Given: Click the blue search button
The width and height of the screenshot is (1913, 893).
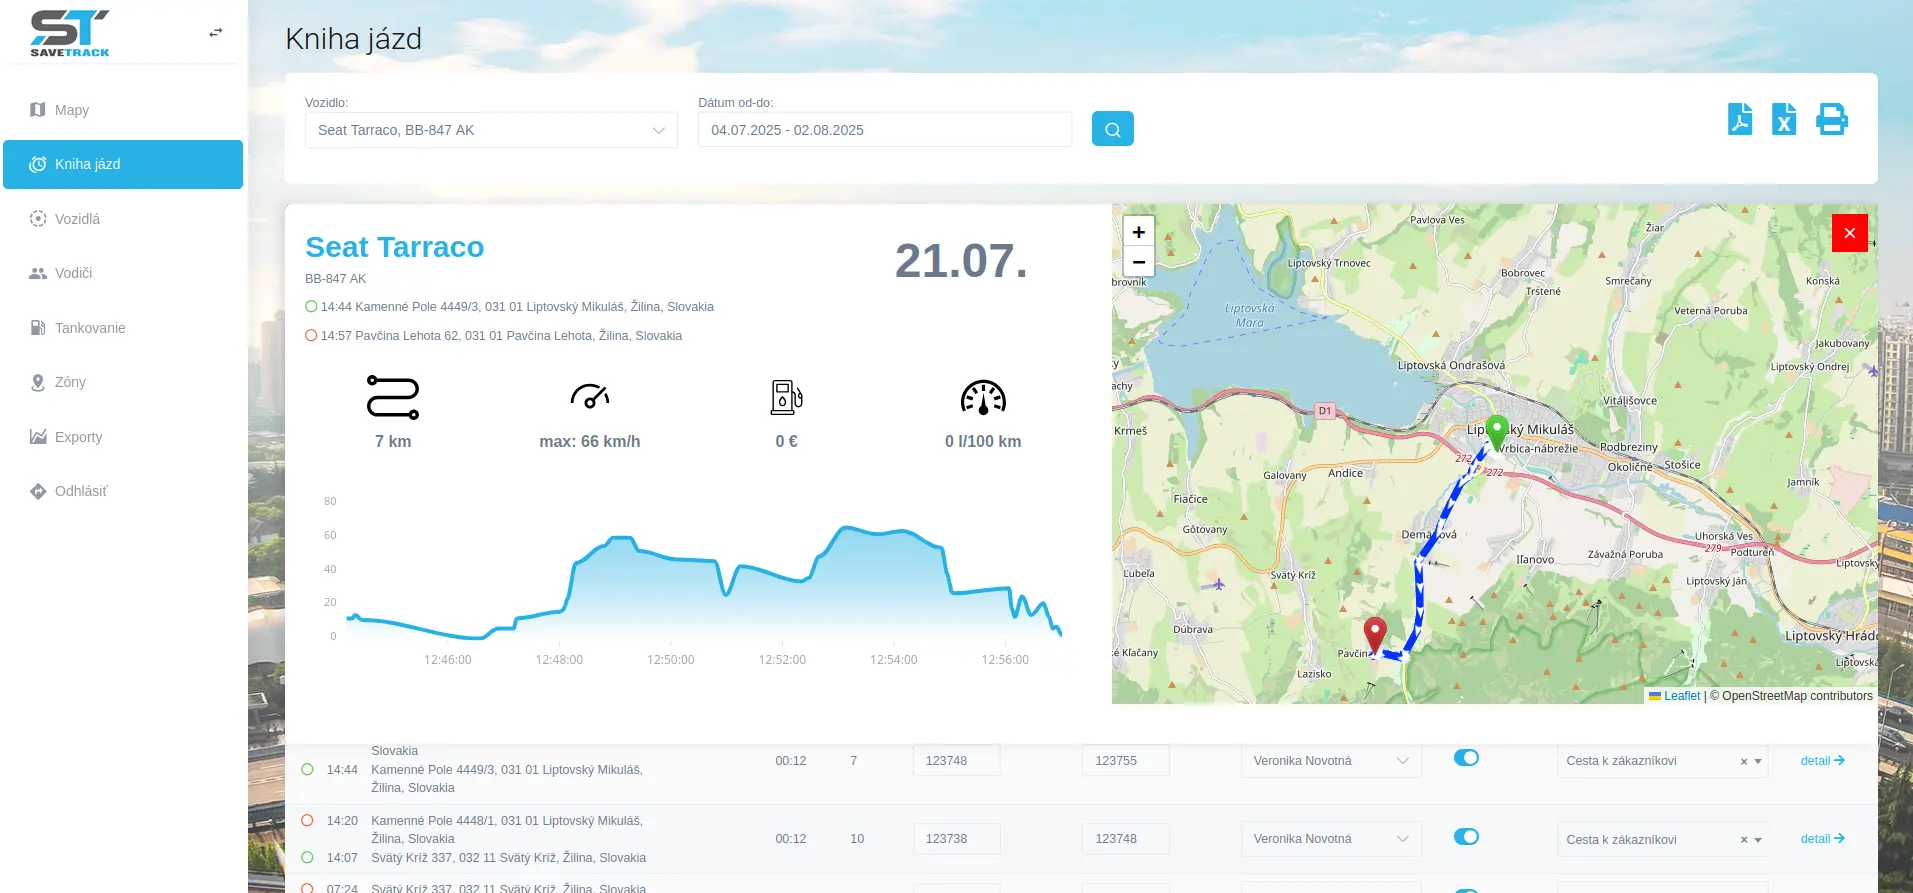Looking at the screenshot, I should pos(1112,129).
